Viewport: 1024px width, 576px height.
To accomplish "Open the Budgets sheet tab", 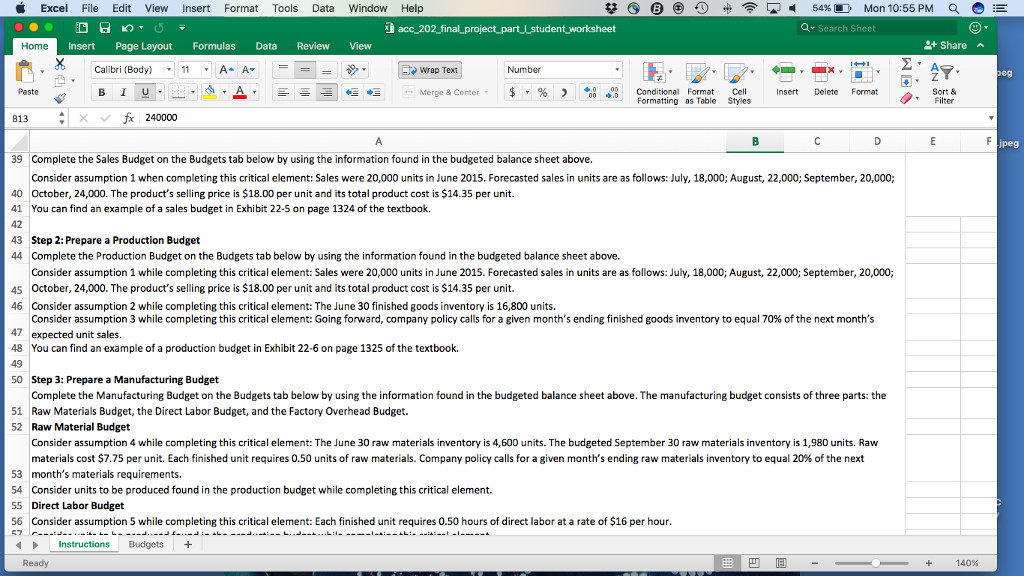I will [x=146, y=544].
